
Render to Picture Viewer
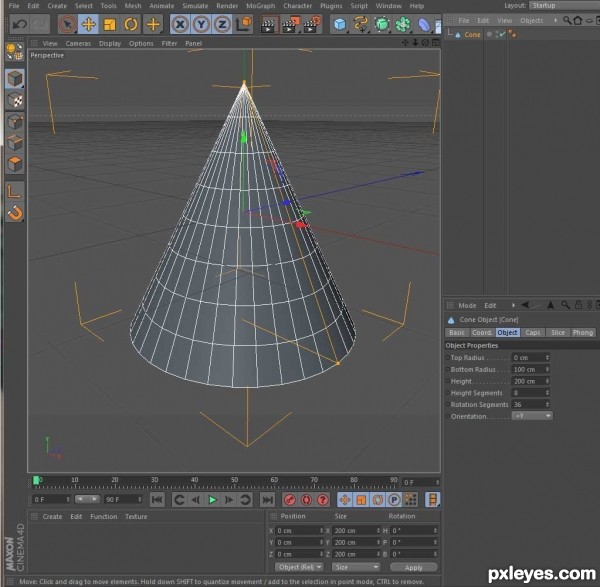pos(290,24)
